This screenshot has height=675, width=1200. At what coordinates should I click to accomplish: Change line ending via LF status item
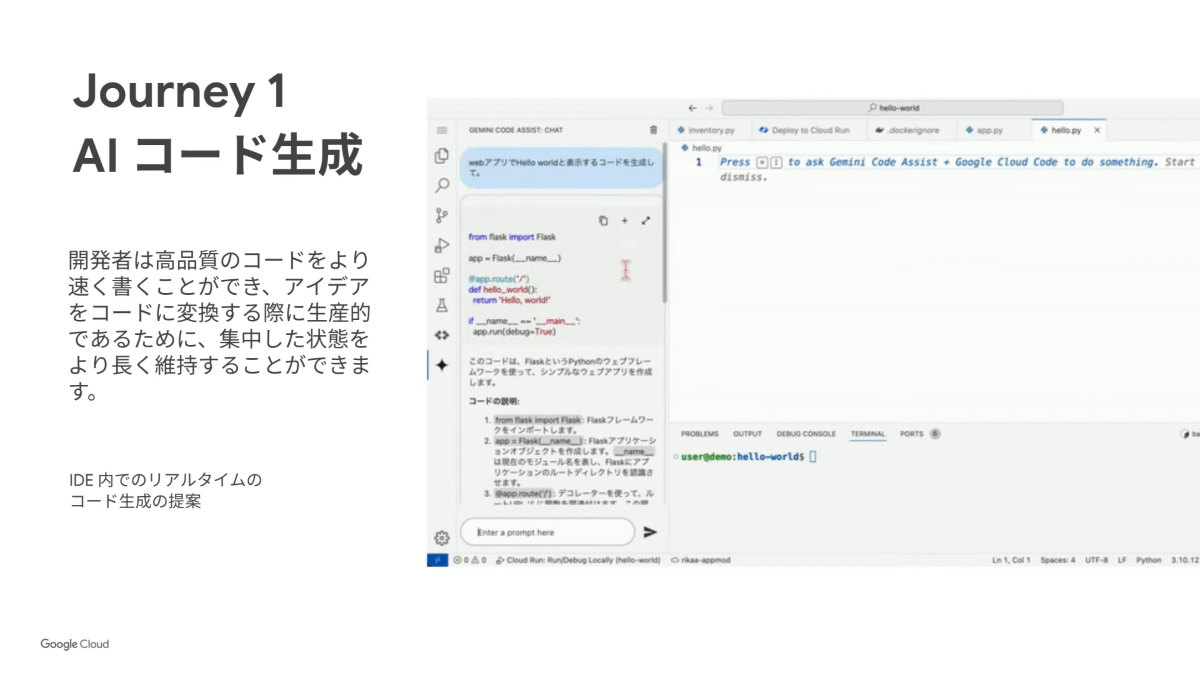coord(1122,560)
